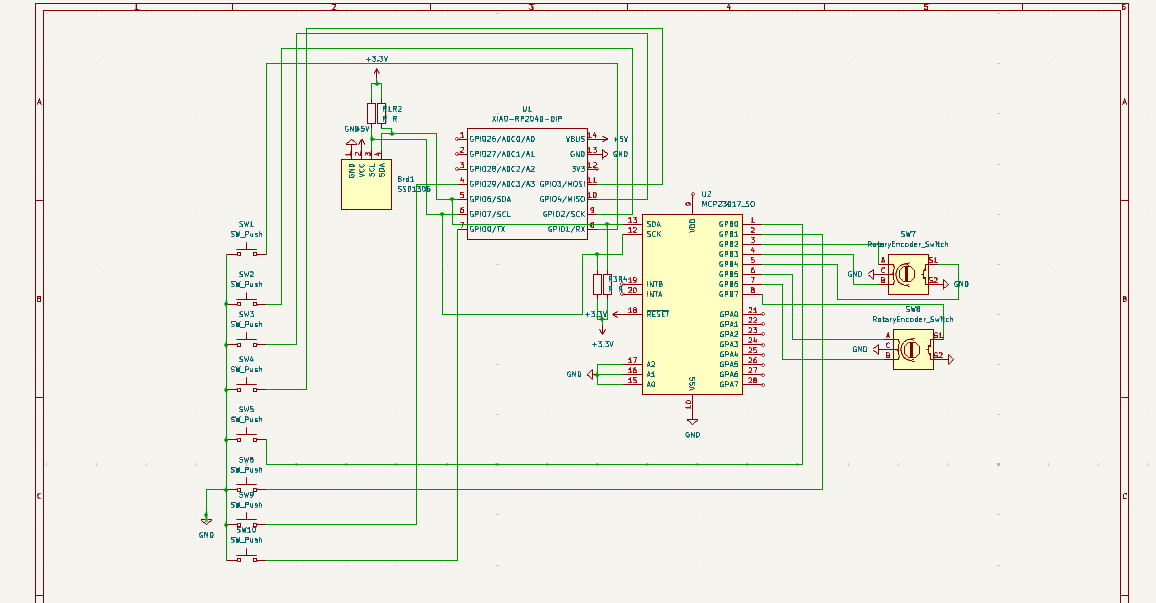Select resistor R1 near the +3.3V rail
Image resolution: width=1156 pixels, height=603 pixels.
(x=371, y=112)
